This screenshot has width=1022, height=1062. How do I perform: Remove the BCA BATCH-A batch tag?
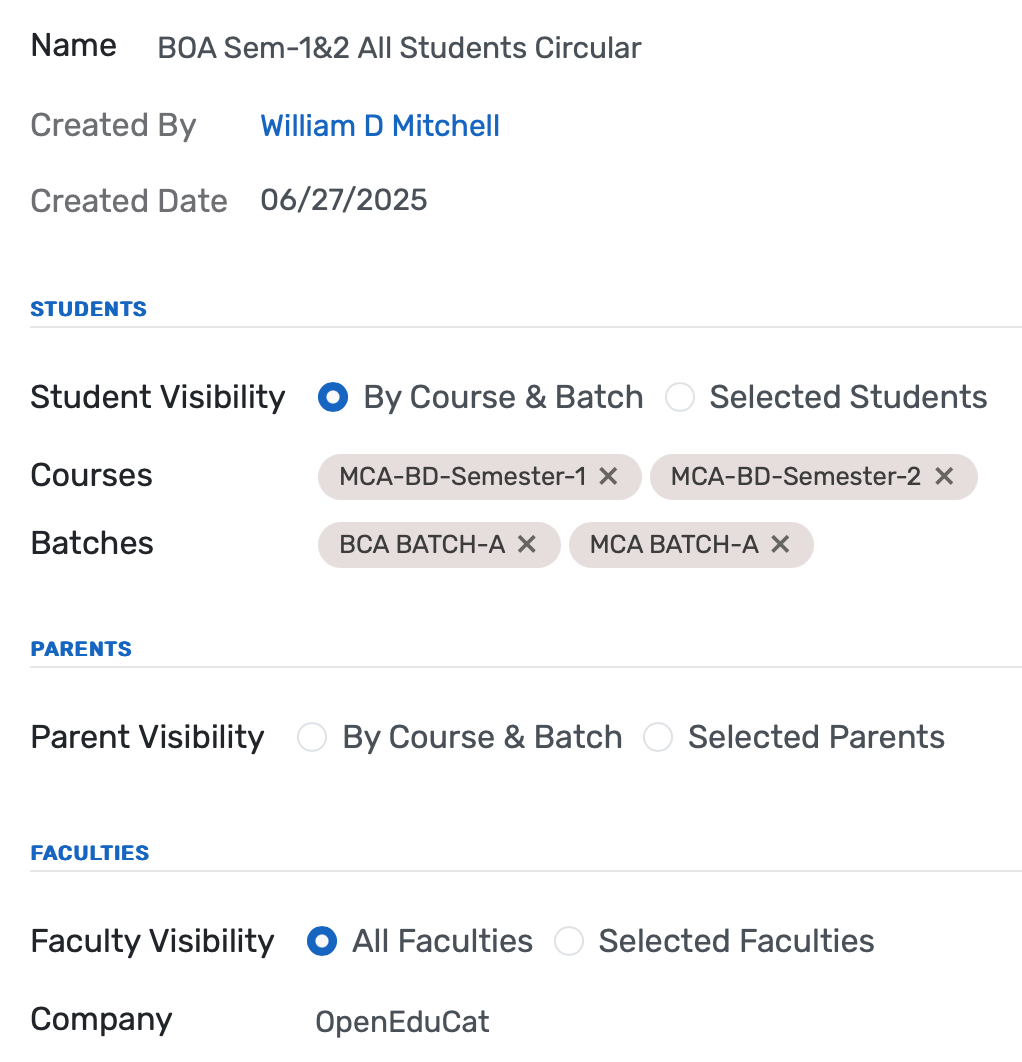pyautogui.click(x=527, y=544)
